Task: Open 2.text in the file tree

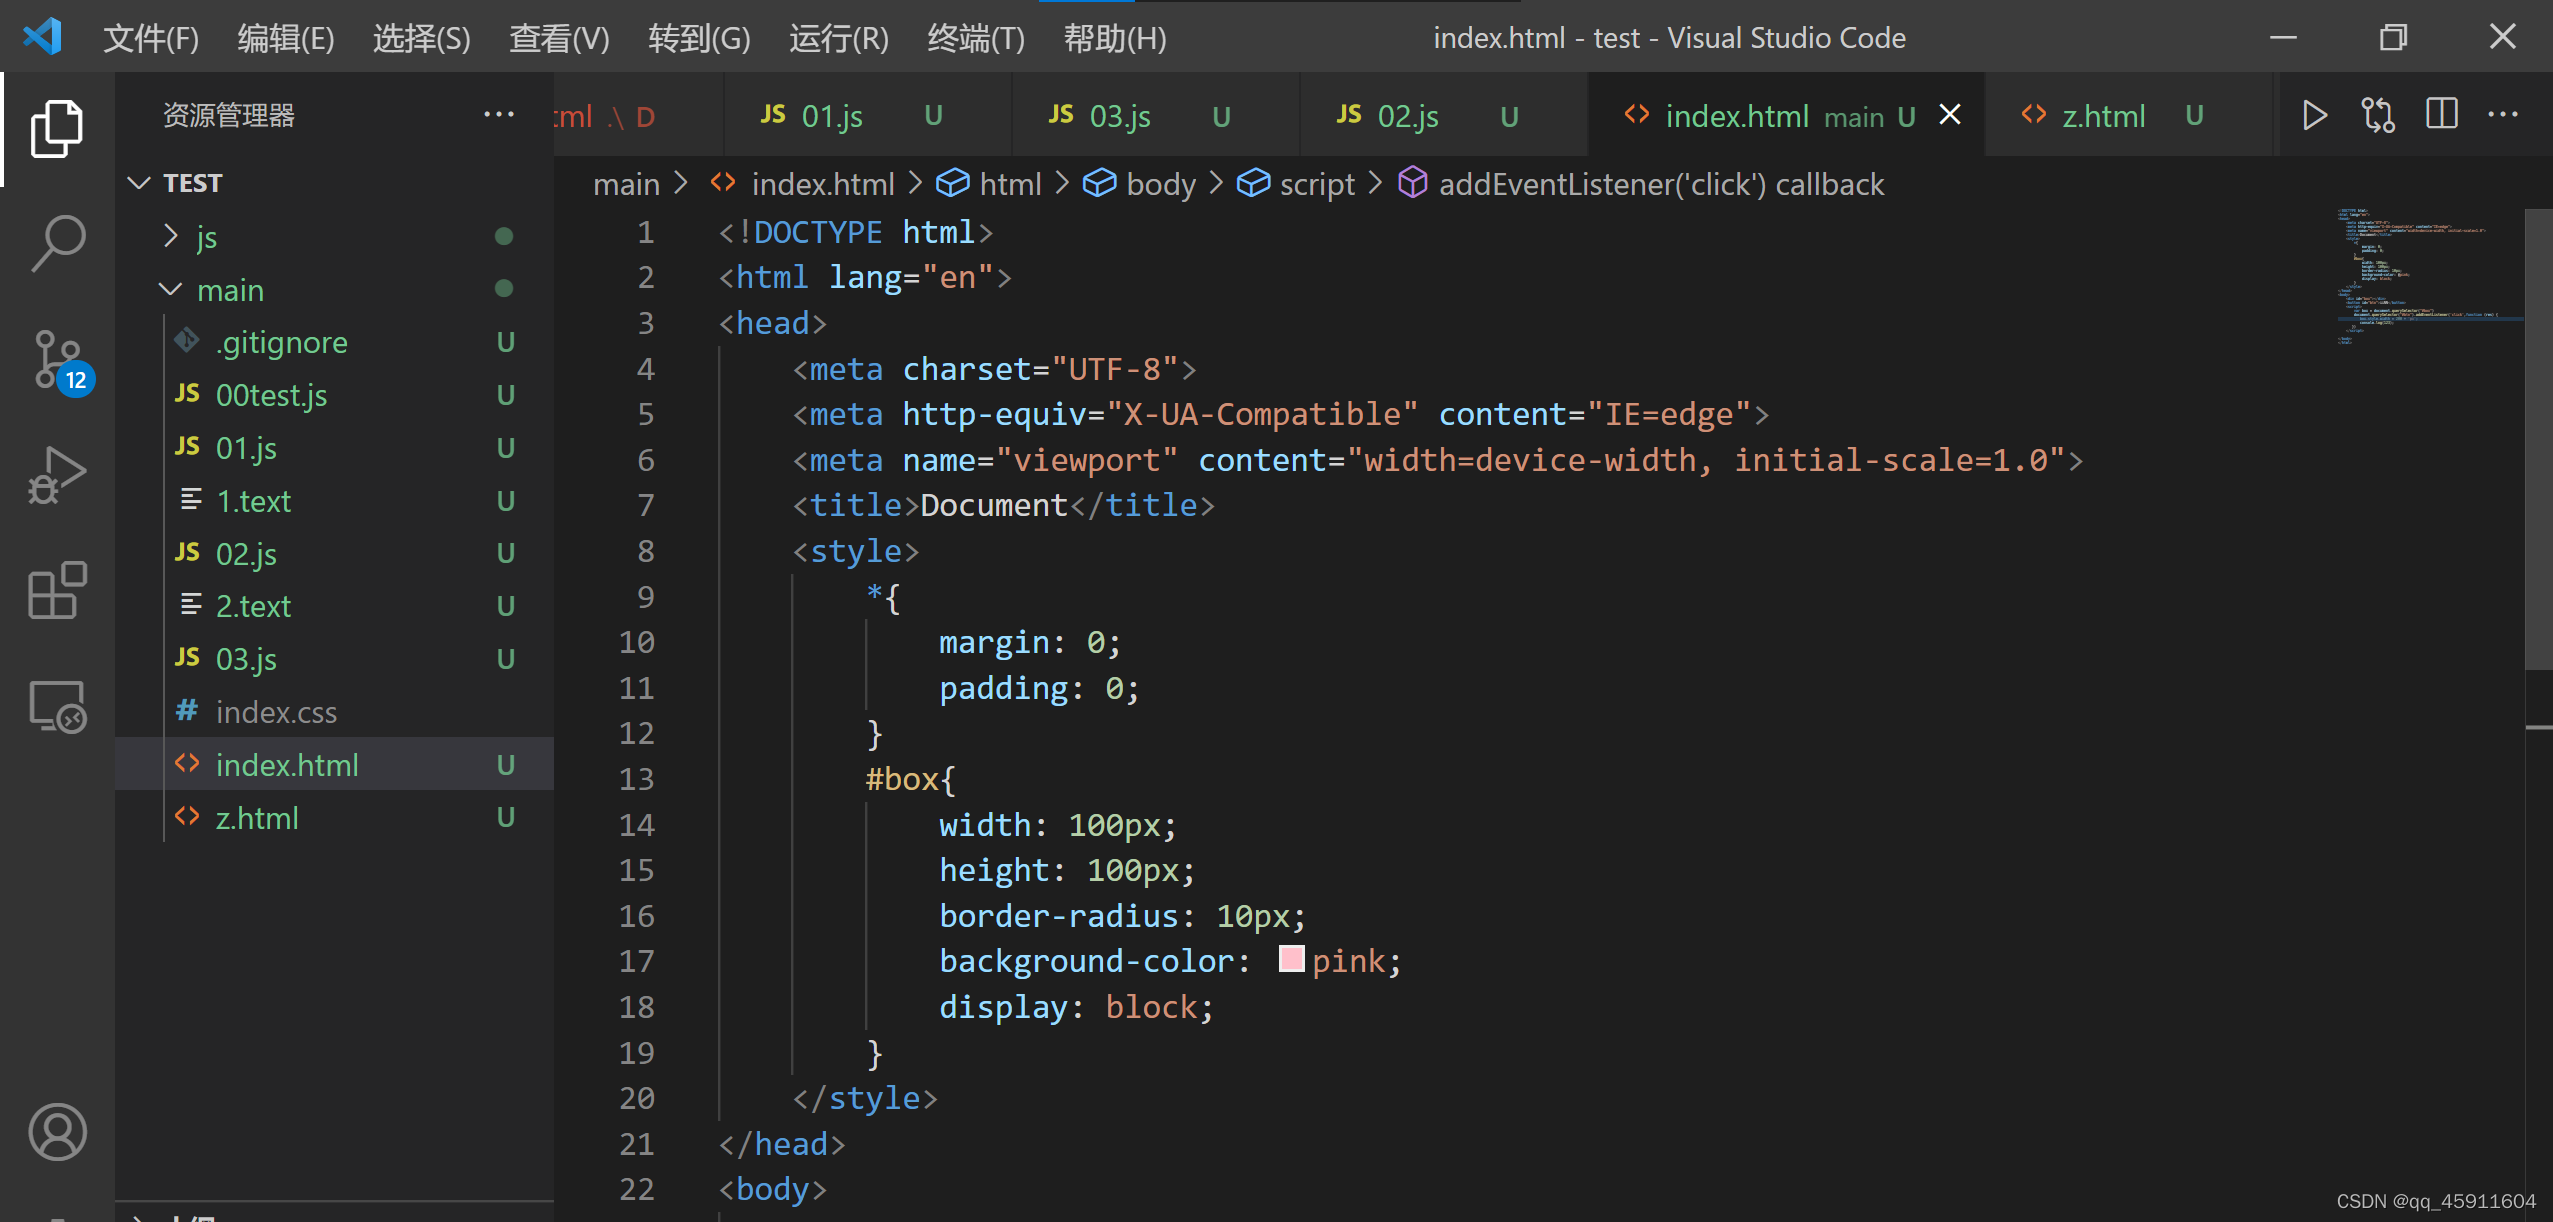Action: point(334,607)
